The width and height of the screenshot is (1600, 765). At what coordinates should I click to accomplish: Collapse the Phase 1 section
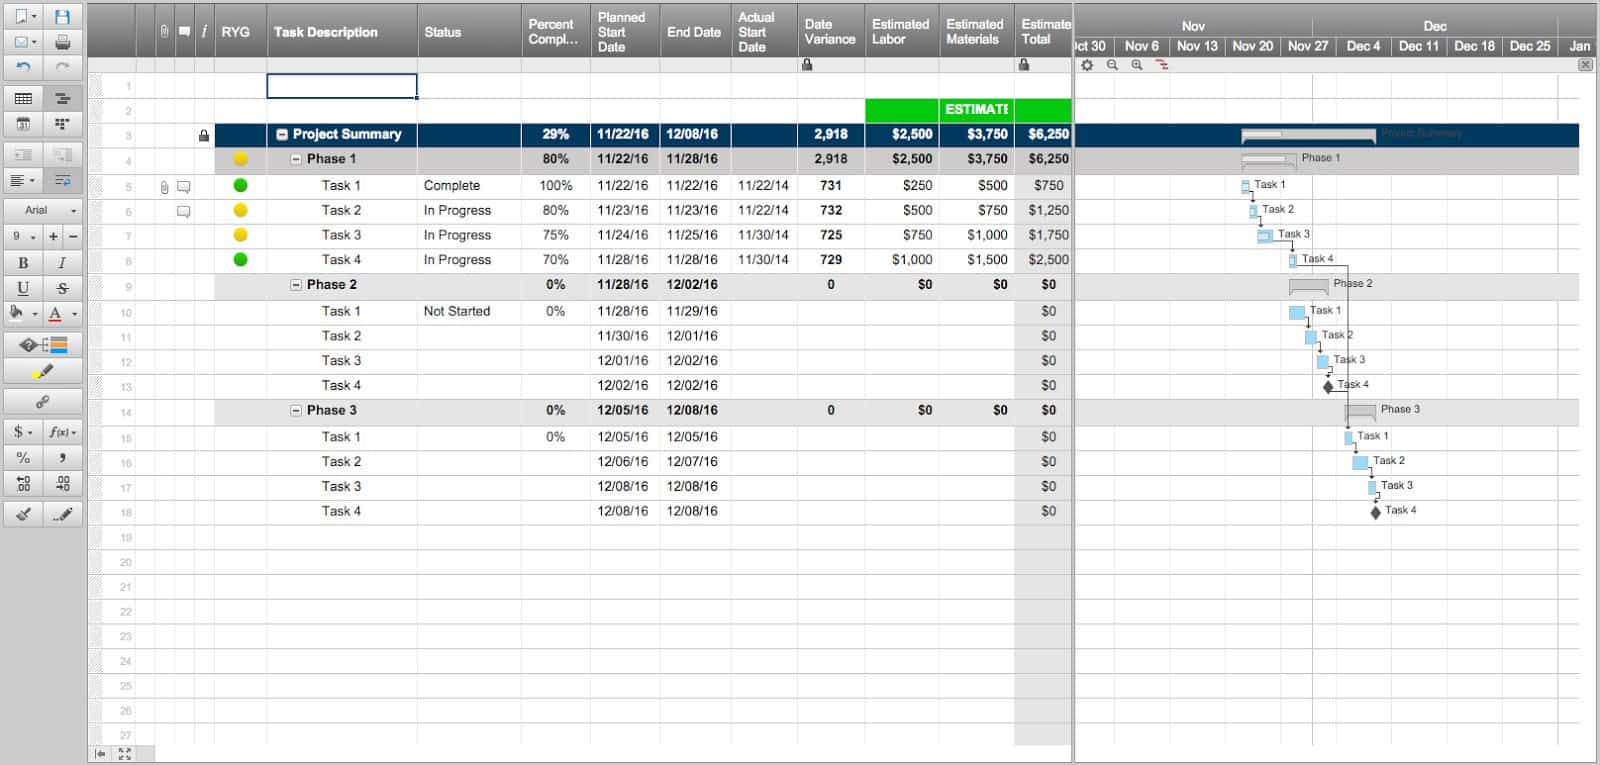coord(296,159)
